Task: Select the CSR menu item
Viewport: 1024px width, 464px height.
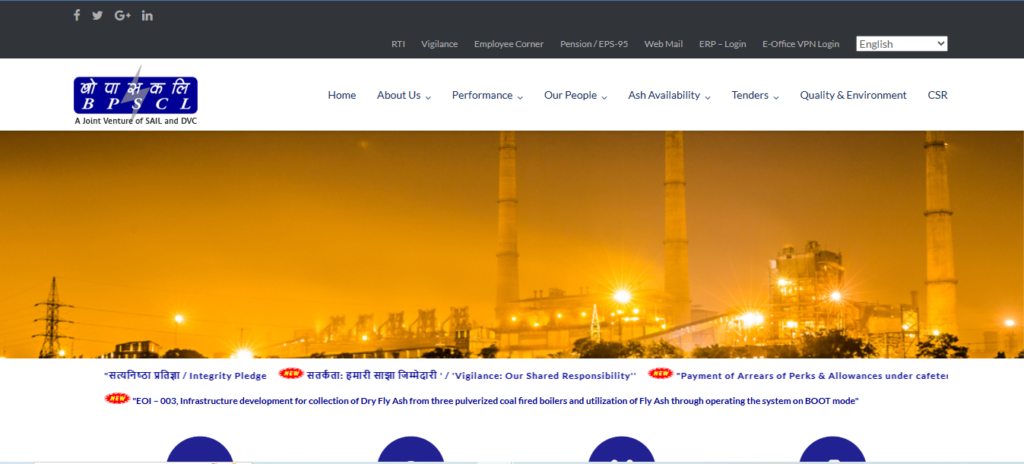Action: (x=937, y=95)
